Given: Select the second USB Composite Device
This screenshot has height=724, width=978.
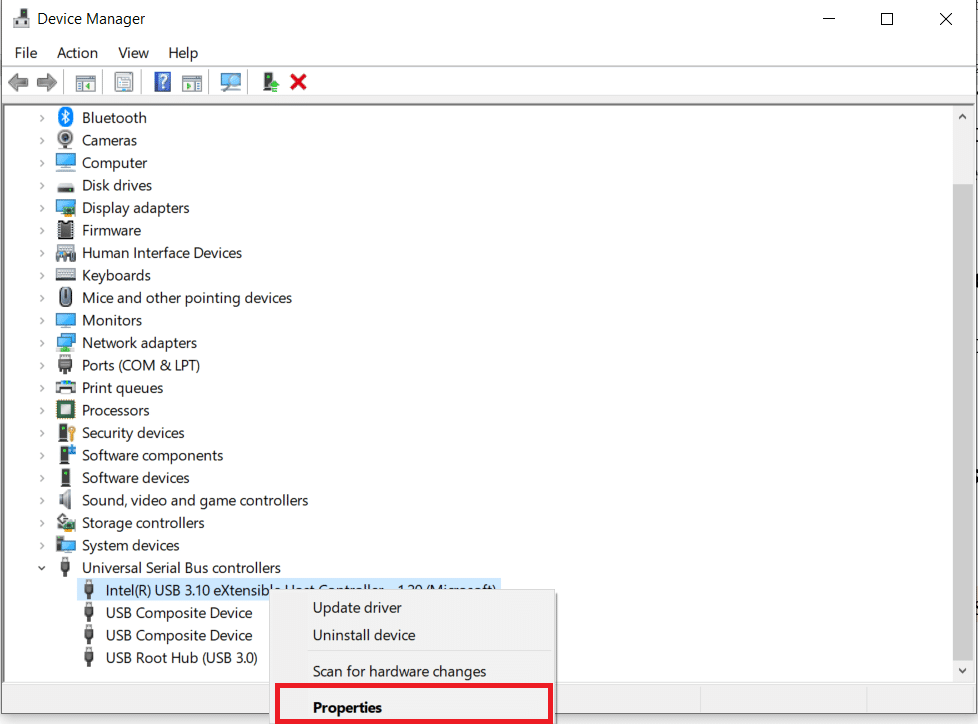Looking at the screenshot, I should 179,635.
